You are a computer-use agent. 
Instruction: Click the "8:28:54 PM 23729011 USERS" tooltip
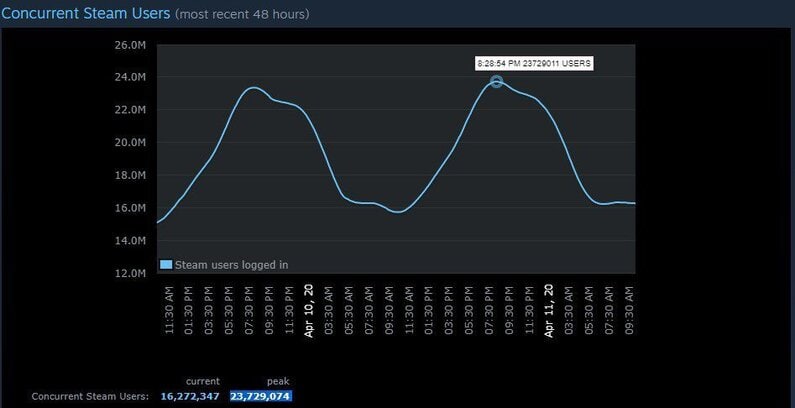coord(534,64)
